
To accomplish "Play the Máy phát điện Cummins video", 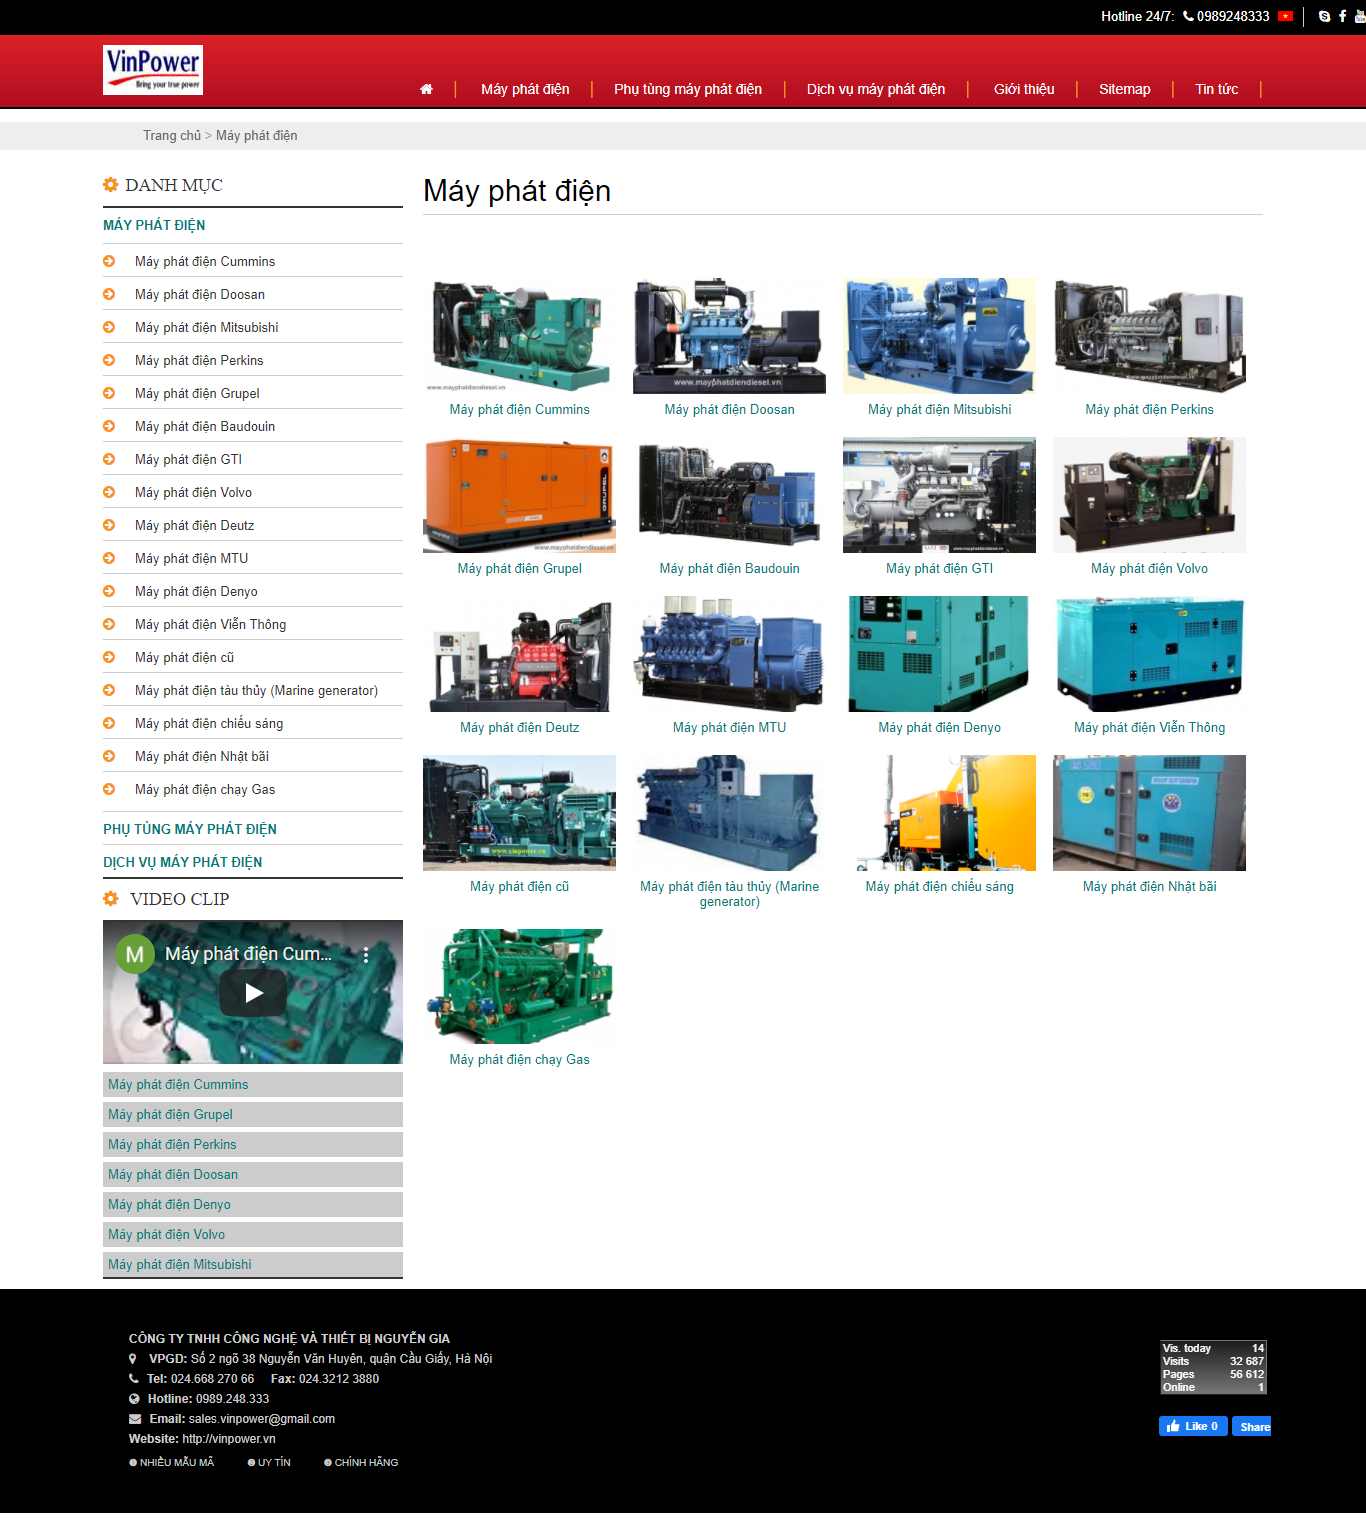I will (x=253, y=992).
